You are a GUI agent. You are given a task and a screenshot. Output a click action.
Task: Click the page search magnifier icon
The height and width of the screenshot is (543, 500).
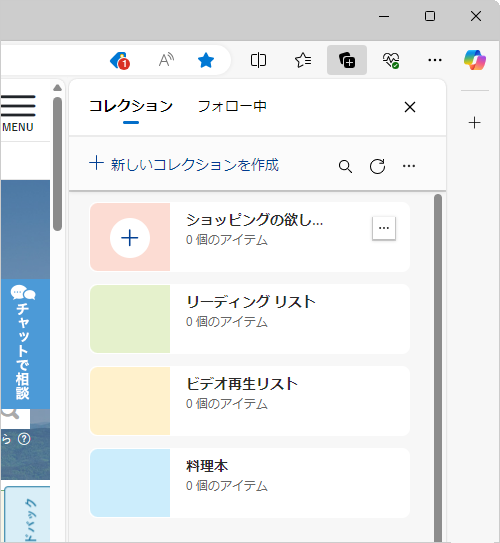(10, 413)
